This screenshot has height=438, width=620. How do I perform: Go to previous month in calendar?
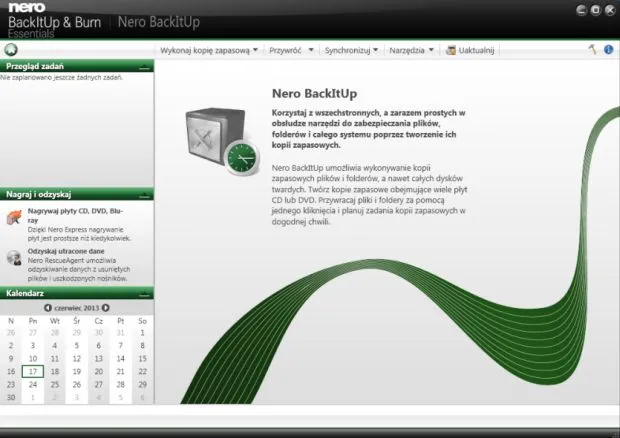[47, 308]
